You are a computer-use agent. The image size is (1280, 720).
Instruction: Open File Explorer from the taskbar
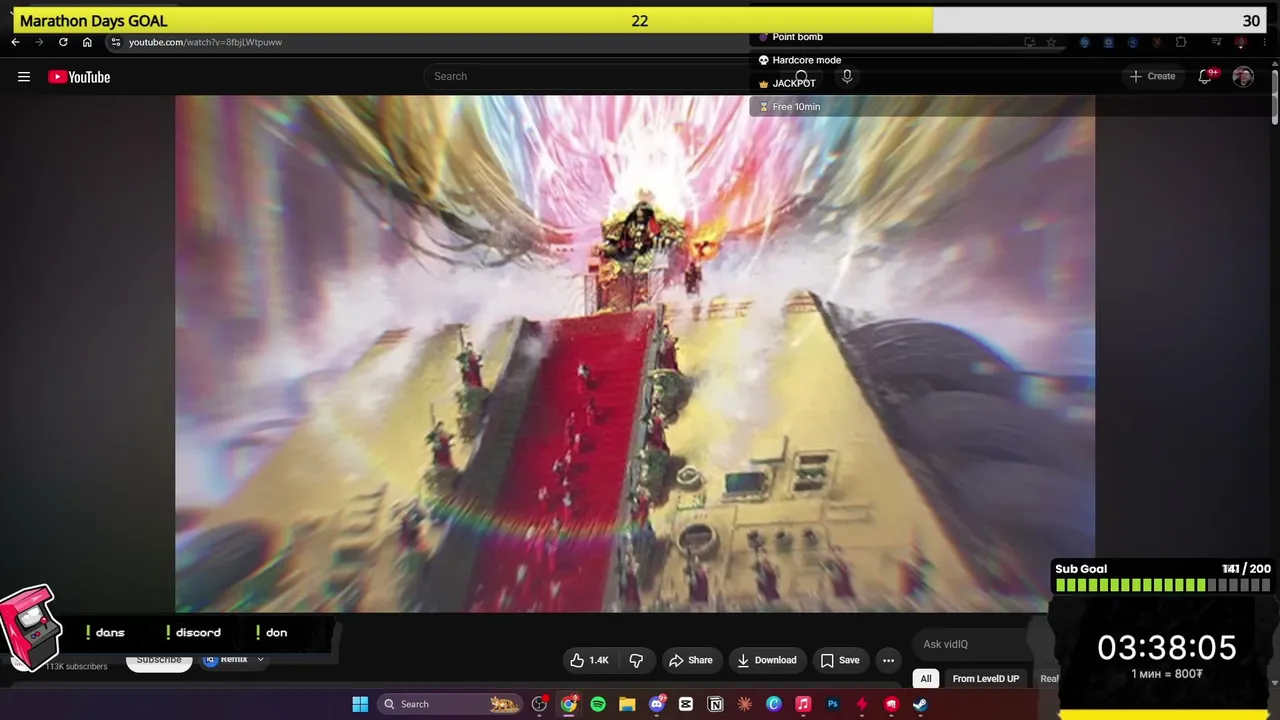pyautogui.click(x=627, y=704)
